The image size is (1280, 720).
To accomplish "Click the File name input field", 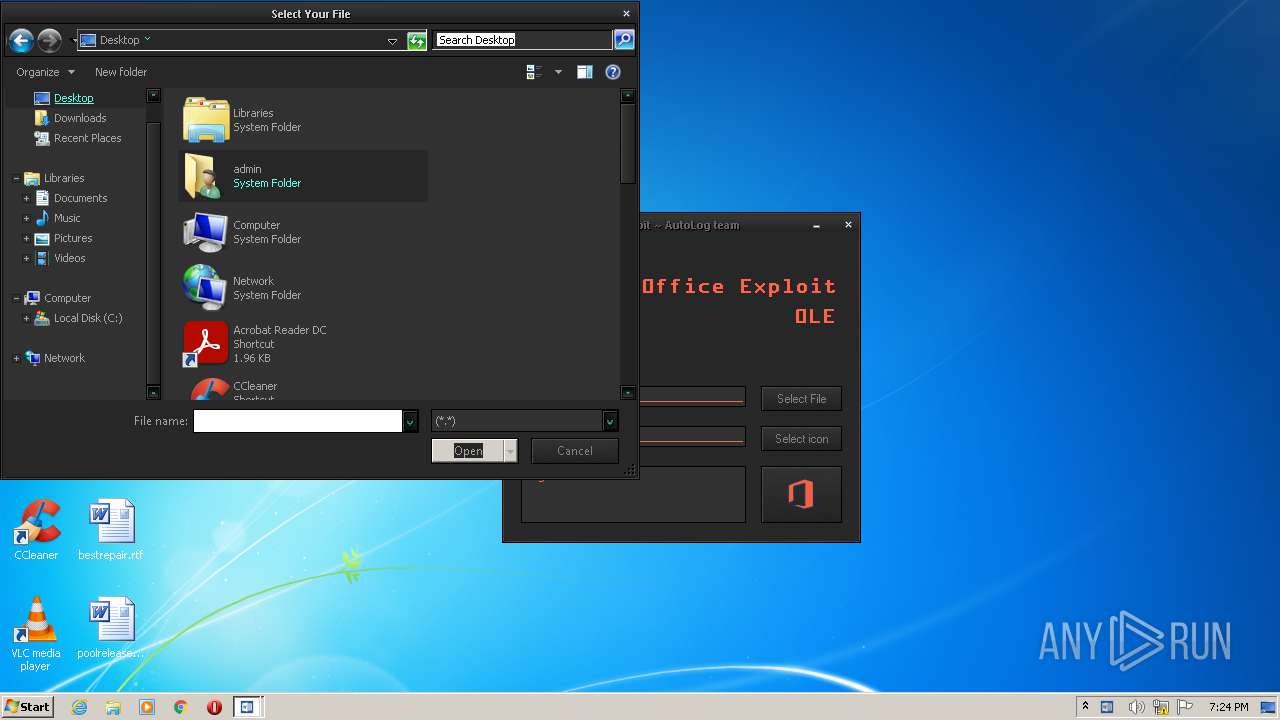I will [x=297, y=422].
